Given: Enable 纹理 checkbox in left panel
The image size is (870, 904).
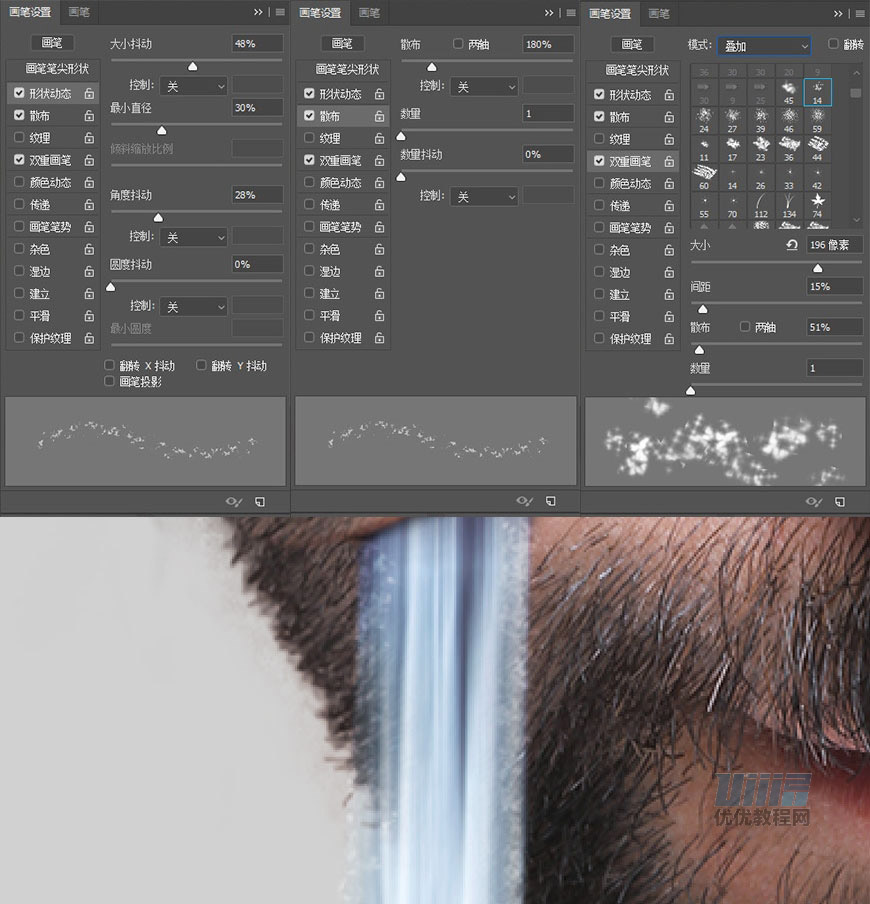Looking at the screenshot, I should [x=19, y=137].
